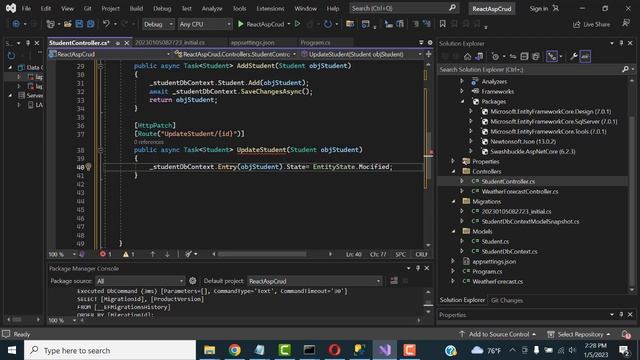Click Select Repository in status bar
This screenshot has height=360, width=640.
pyautogui.click(x=579, y=334)
